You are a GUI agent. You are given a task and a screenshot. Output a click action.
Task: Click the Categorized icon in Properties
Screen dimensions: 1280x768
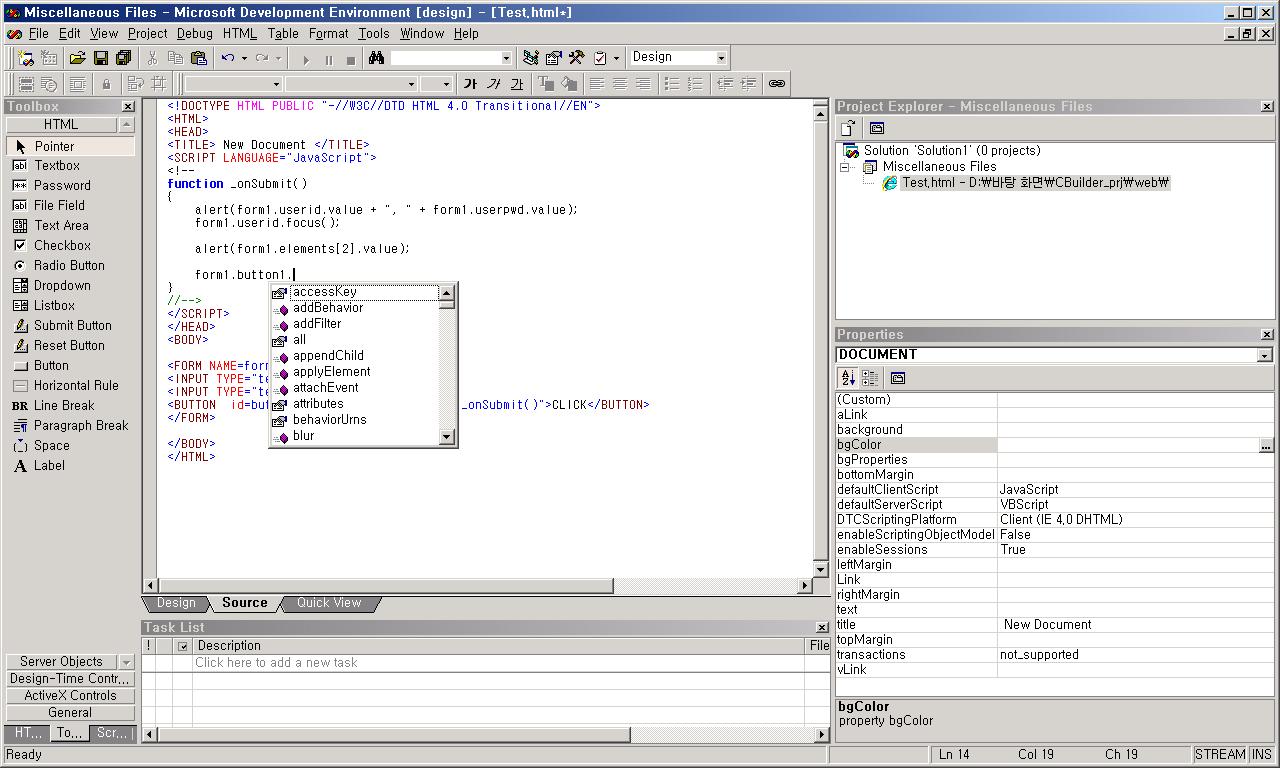point(870,378)
